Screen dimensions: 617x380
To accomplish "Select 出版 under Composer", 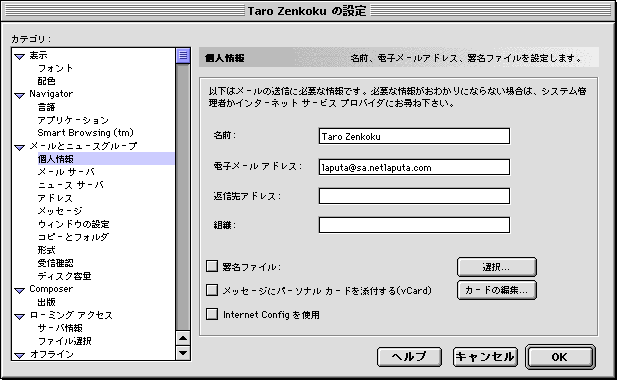I will coord(46,302).
